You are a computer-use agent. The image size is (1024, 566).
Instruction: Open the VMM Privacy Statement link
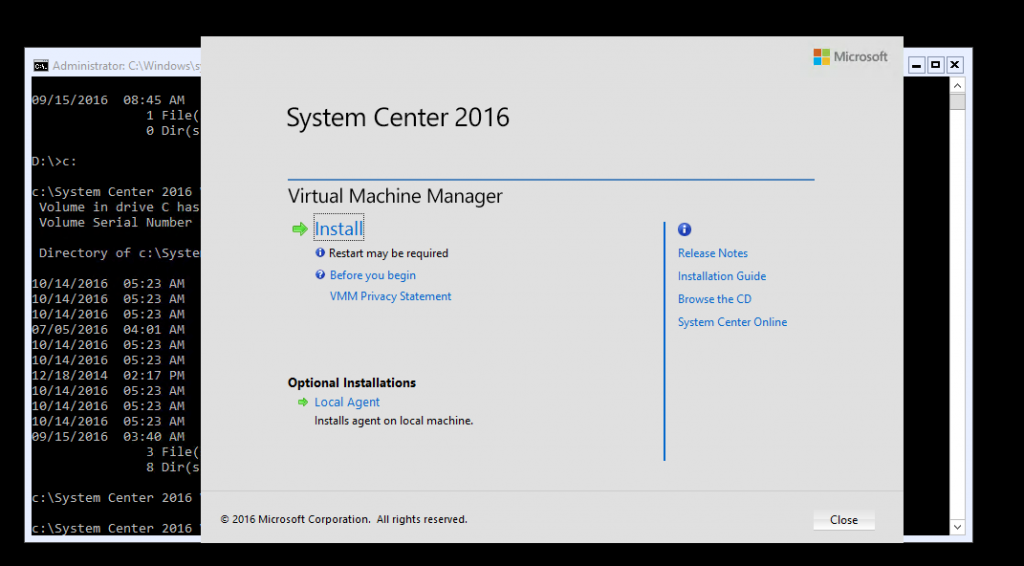(391, 296)
